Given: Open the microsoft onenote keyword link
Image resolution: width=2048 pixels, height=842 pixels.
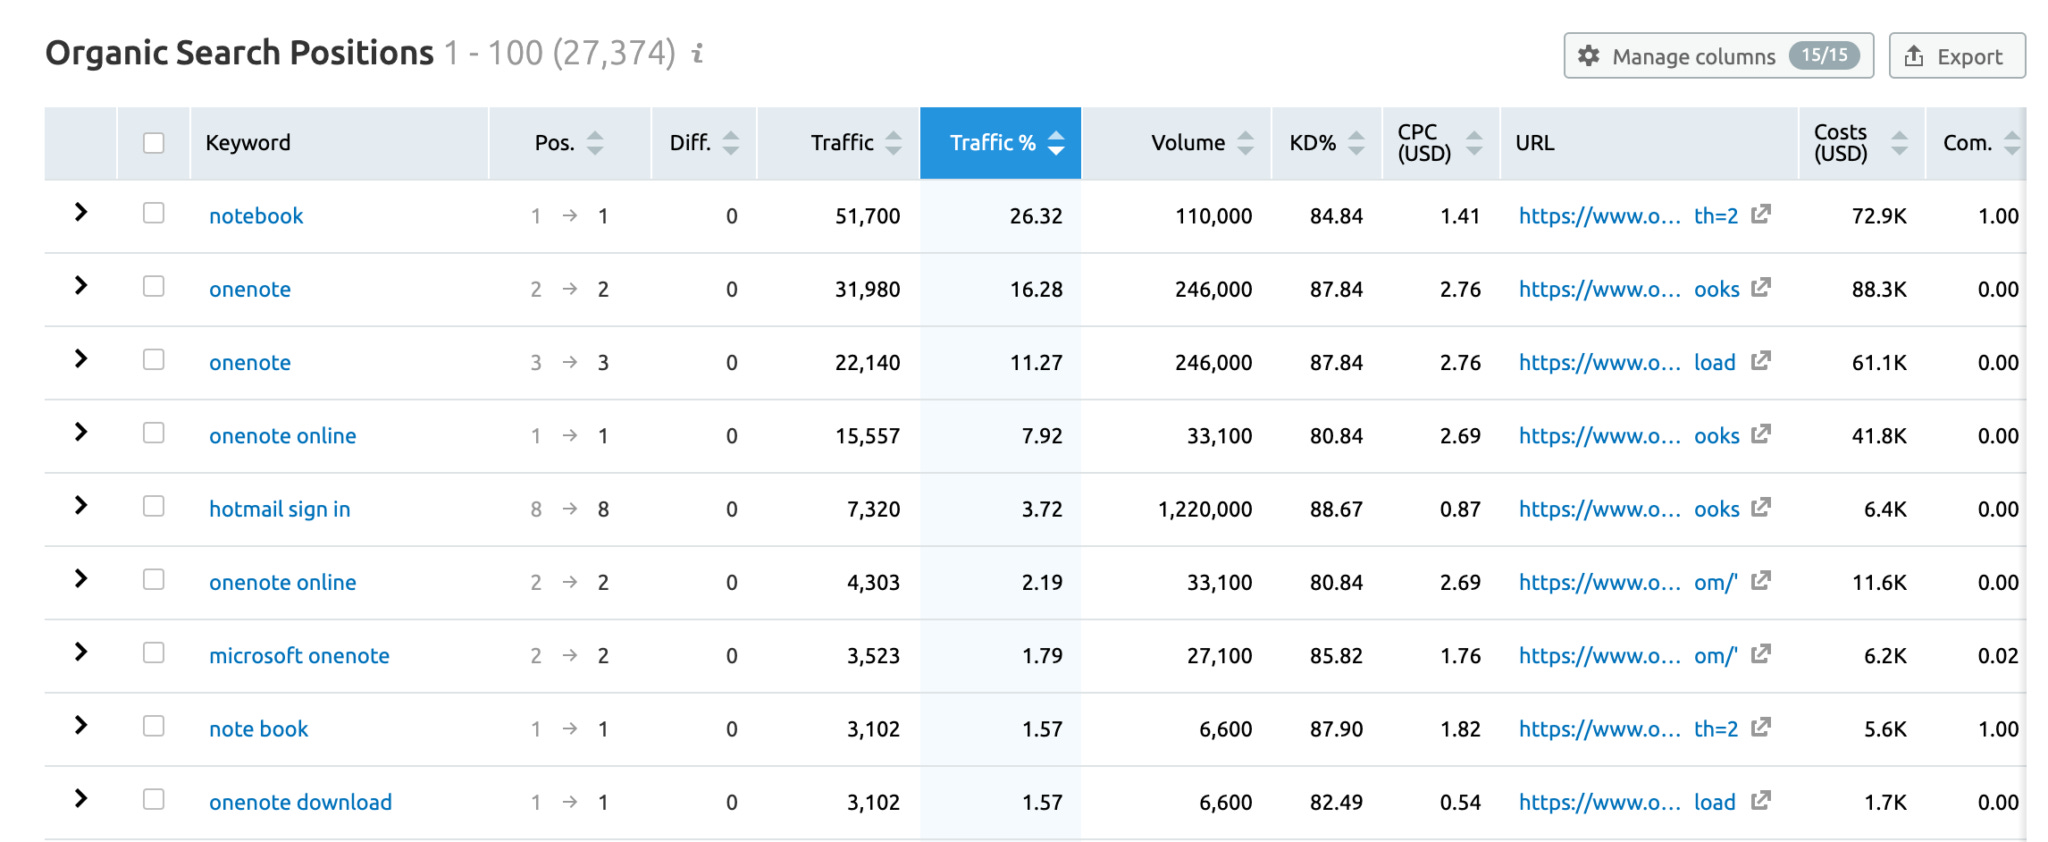Looking at the screenshot, I should 299,656.
